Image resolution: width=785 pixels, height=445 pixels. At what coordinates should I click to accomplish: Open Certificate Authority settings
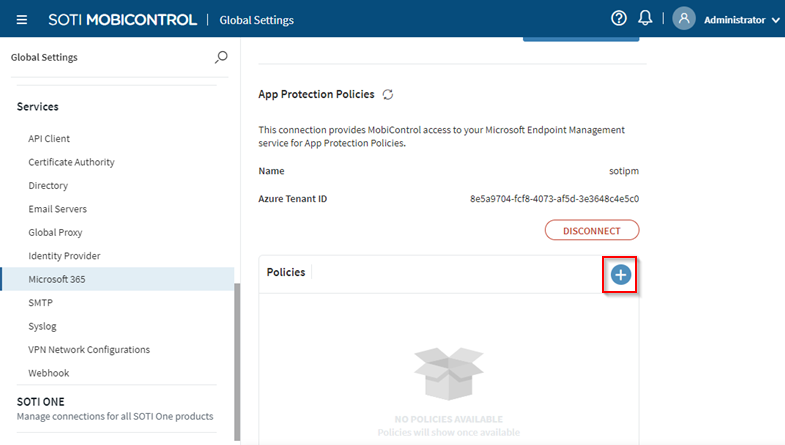point(71,162)
